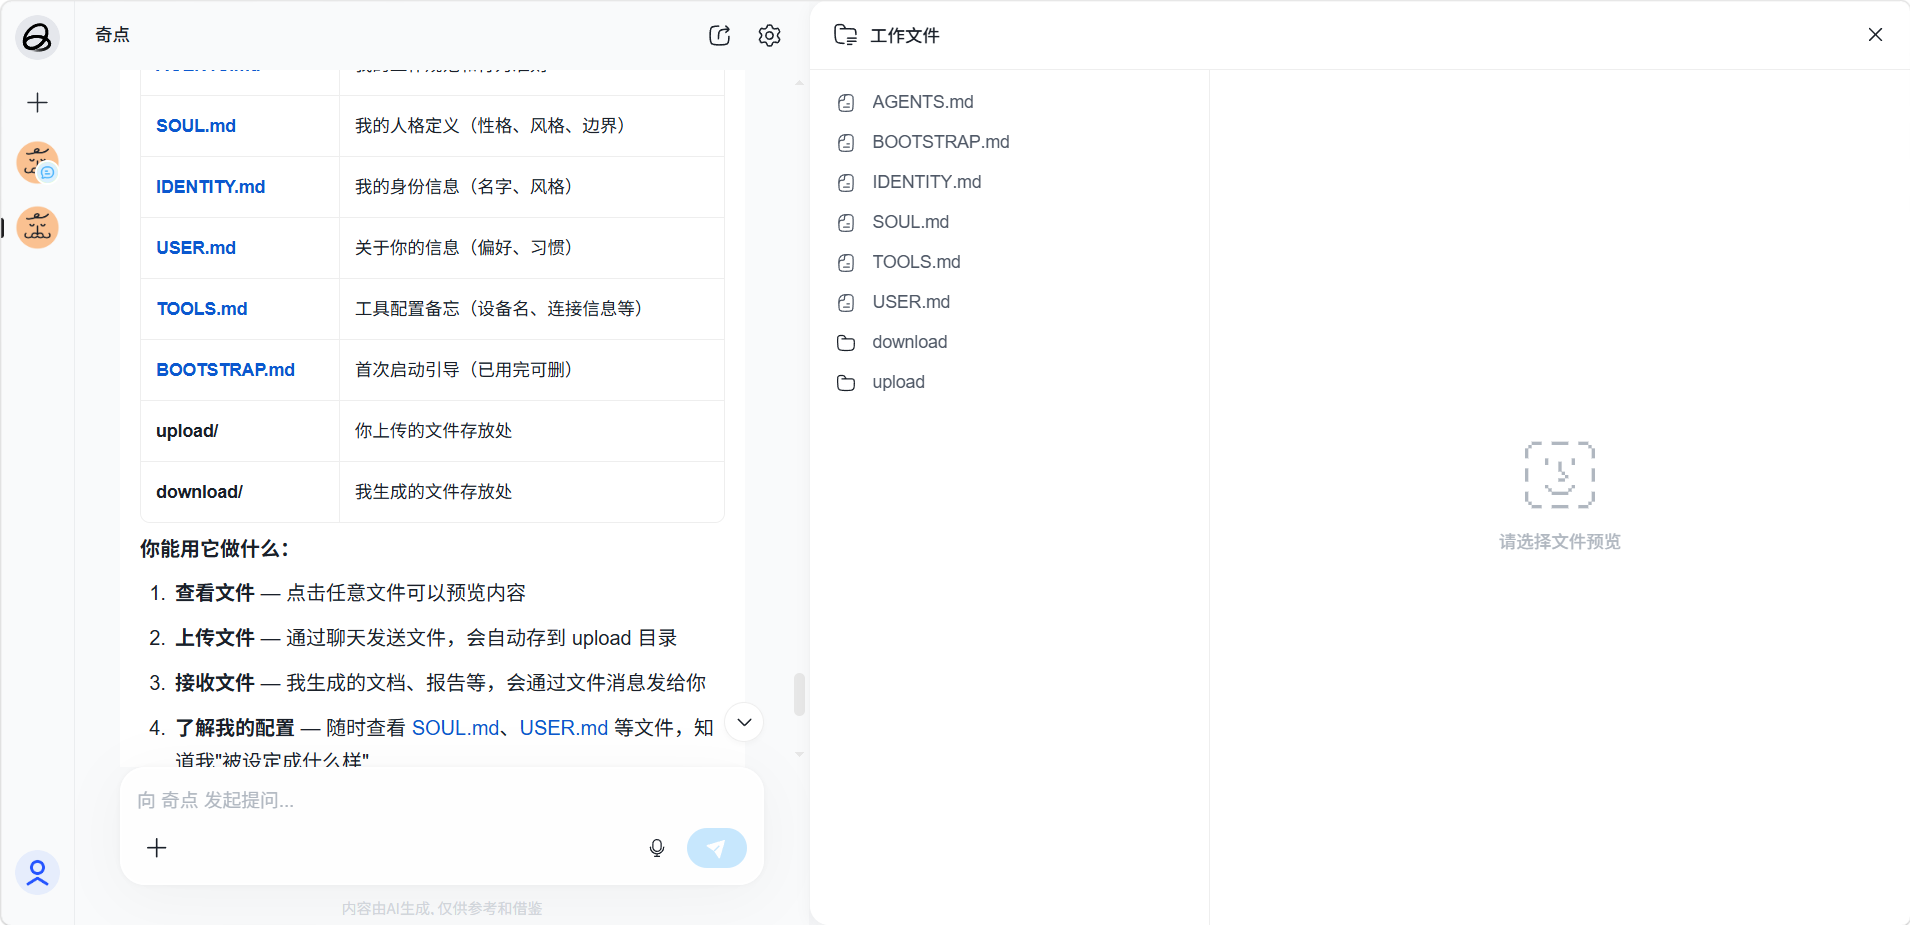Click the 工作文件 panel title
This screenshot has width=1910, height=925.
coord(905,36)
